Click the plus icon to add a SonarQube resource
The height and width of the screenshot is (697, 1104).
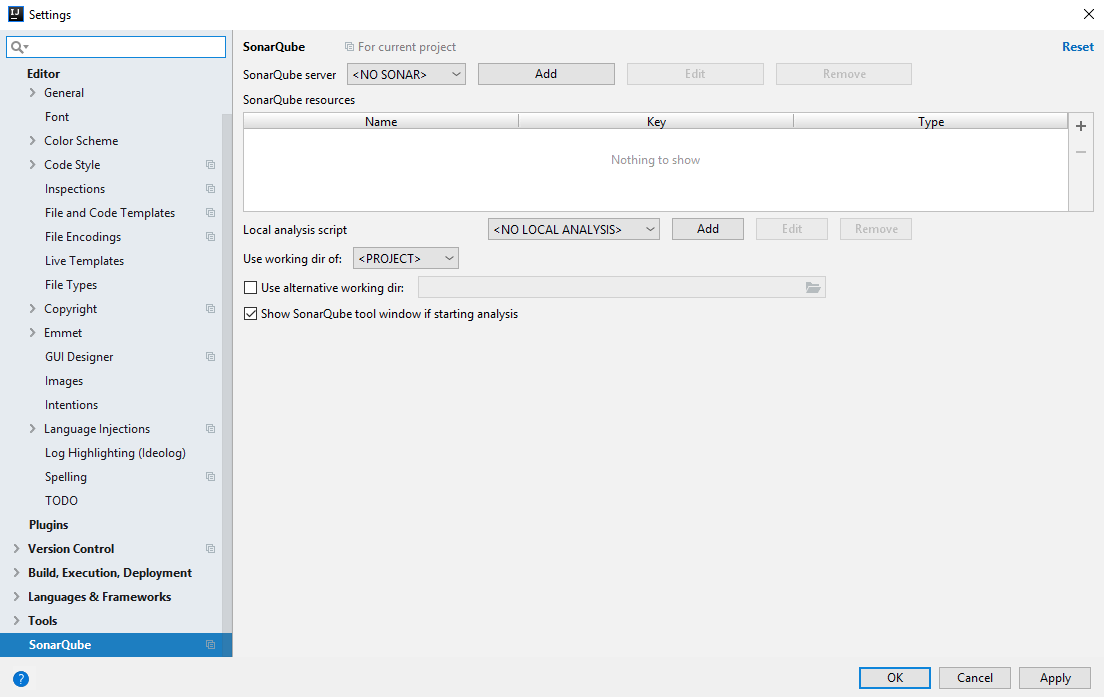[x=1080, y=126]
